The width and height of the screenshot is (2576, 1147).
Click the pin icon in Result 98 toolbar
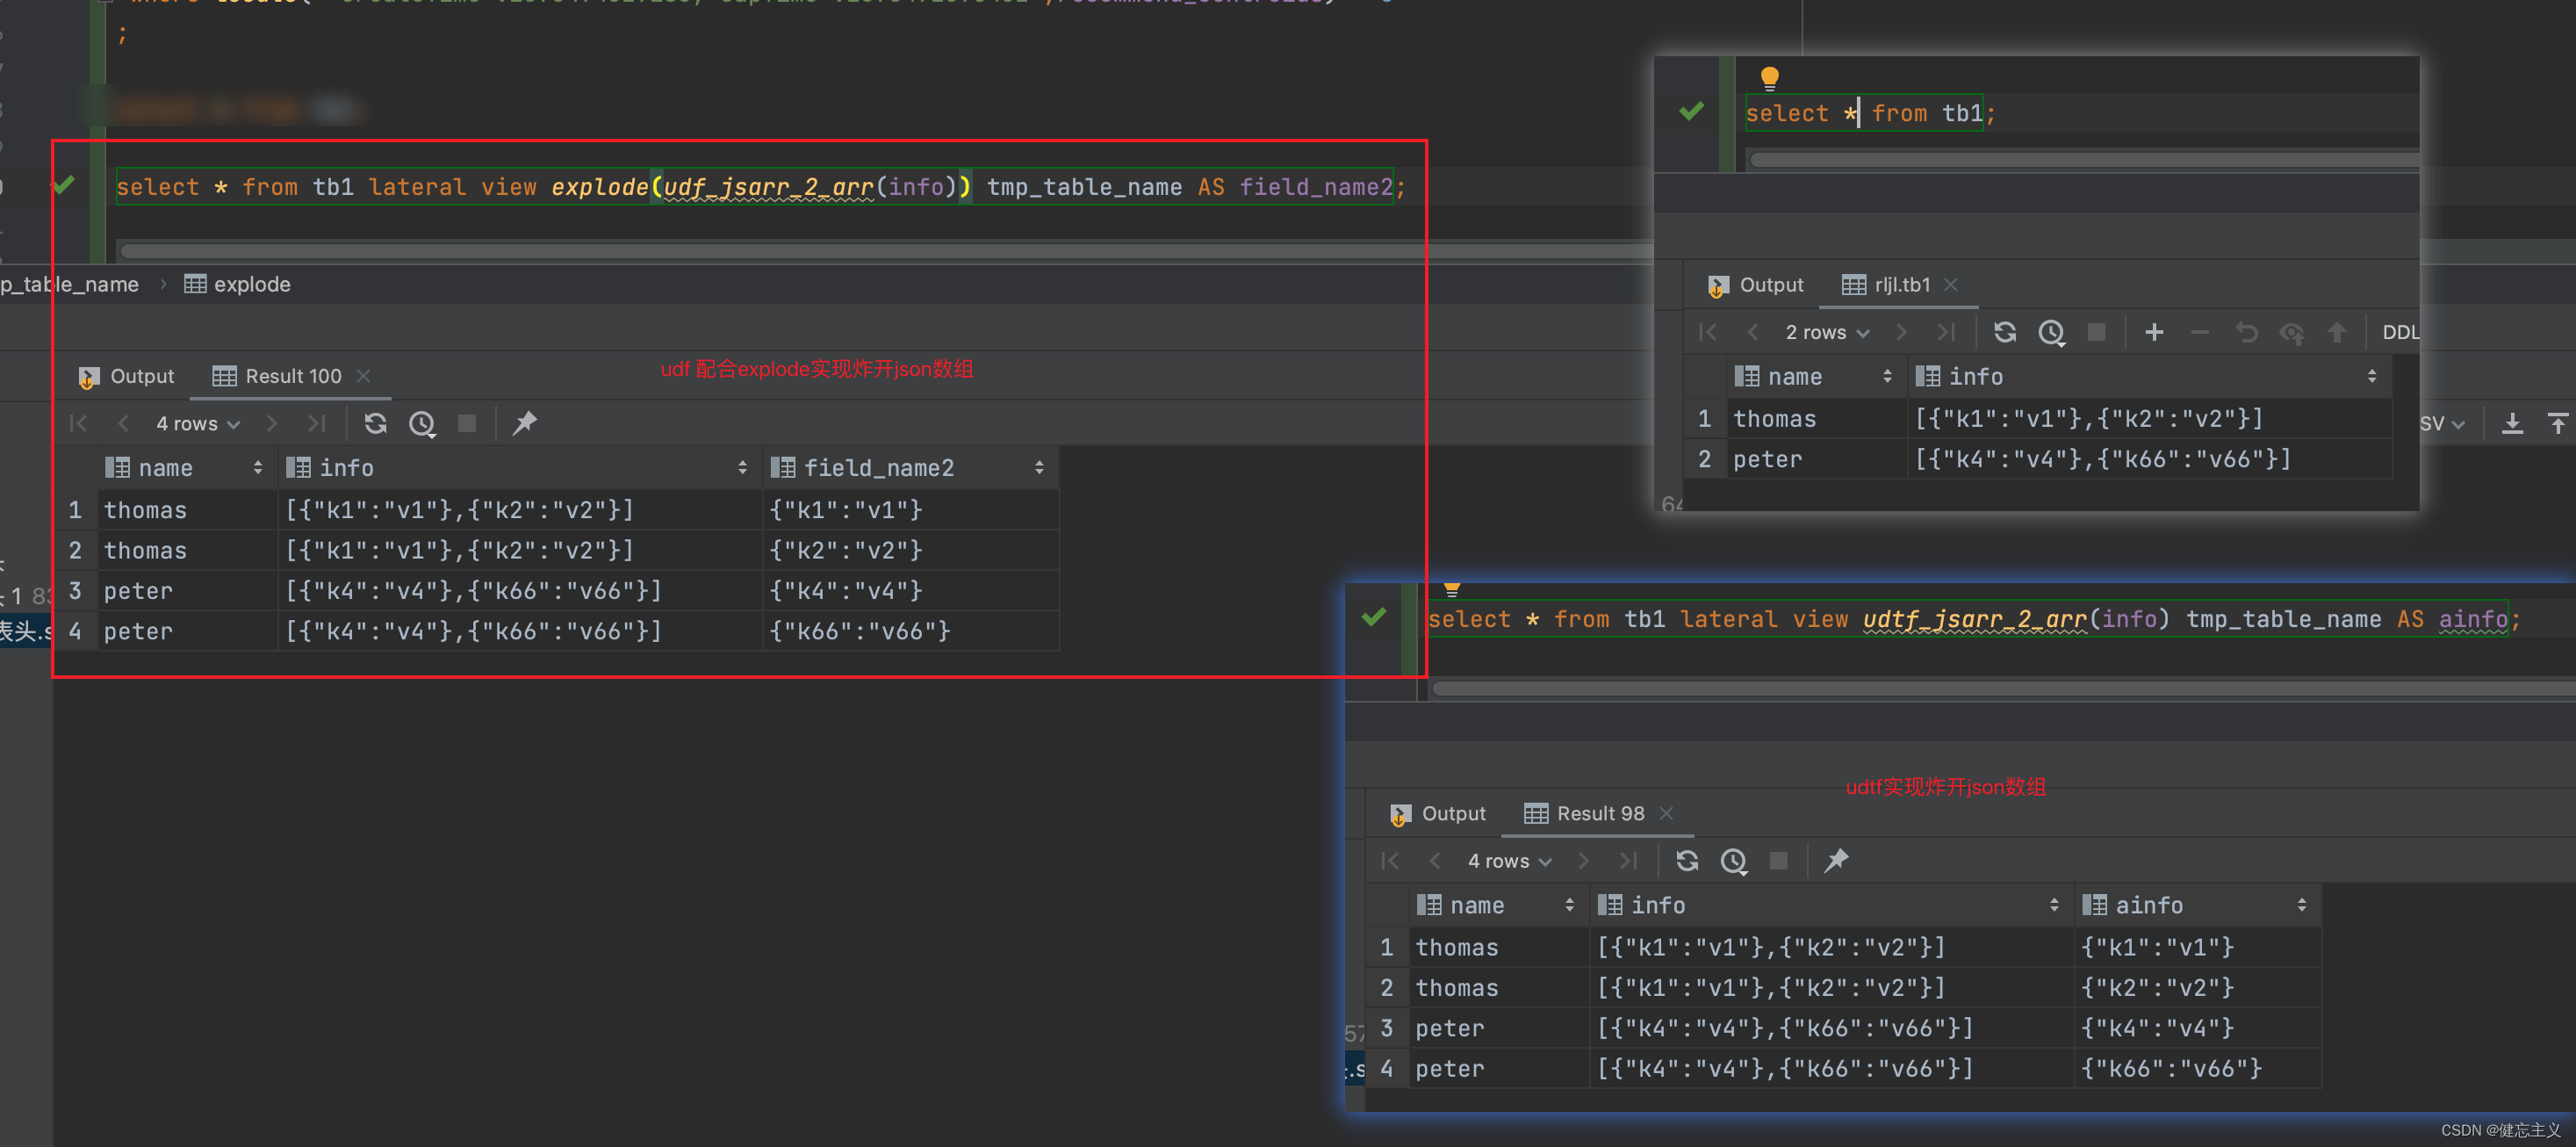coord(1836,861)
